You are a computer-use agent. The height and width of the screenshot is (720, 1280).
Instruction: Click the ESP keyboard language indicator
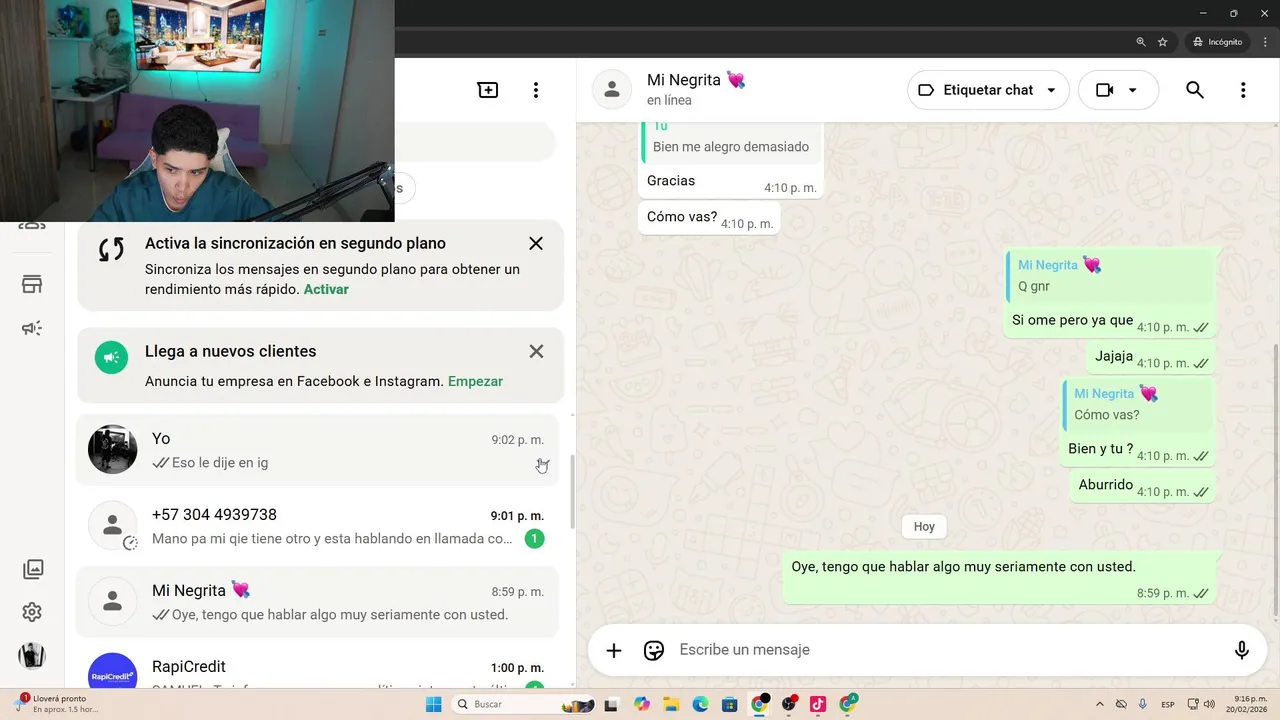tap(1168, 704)
